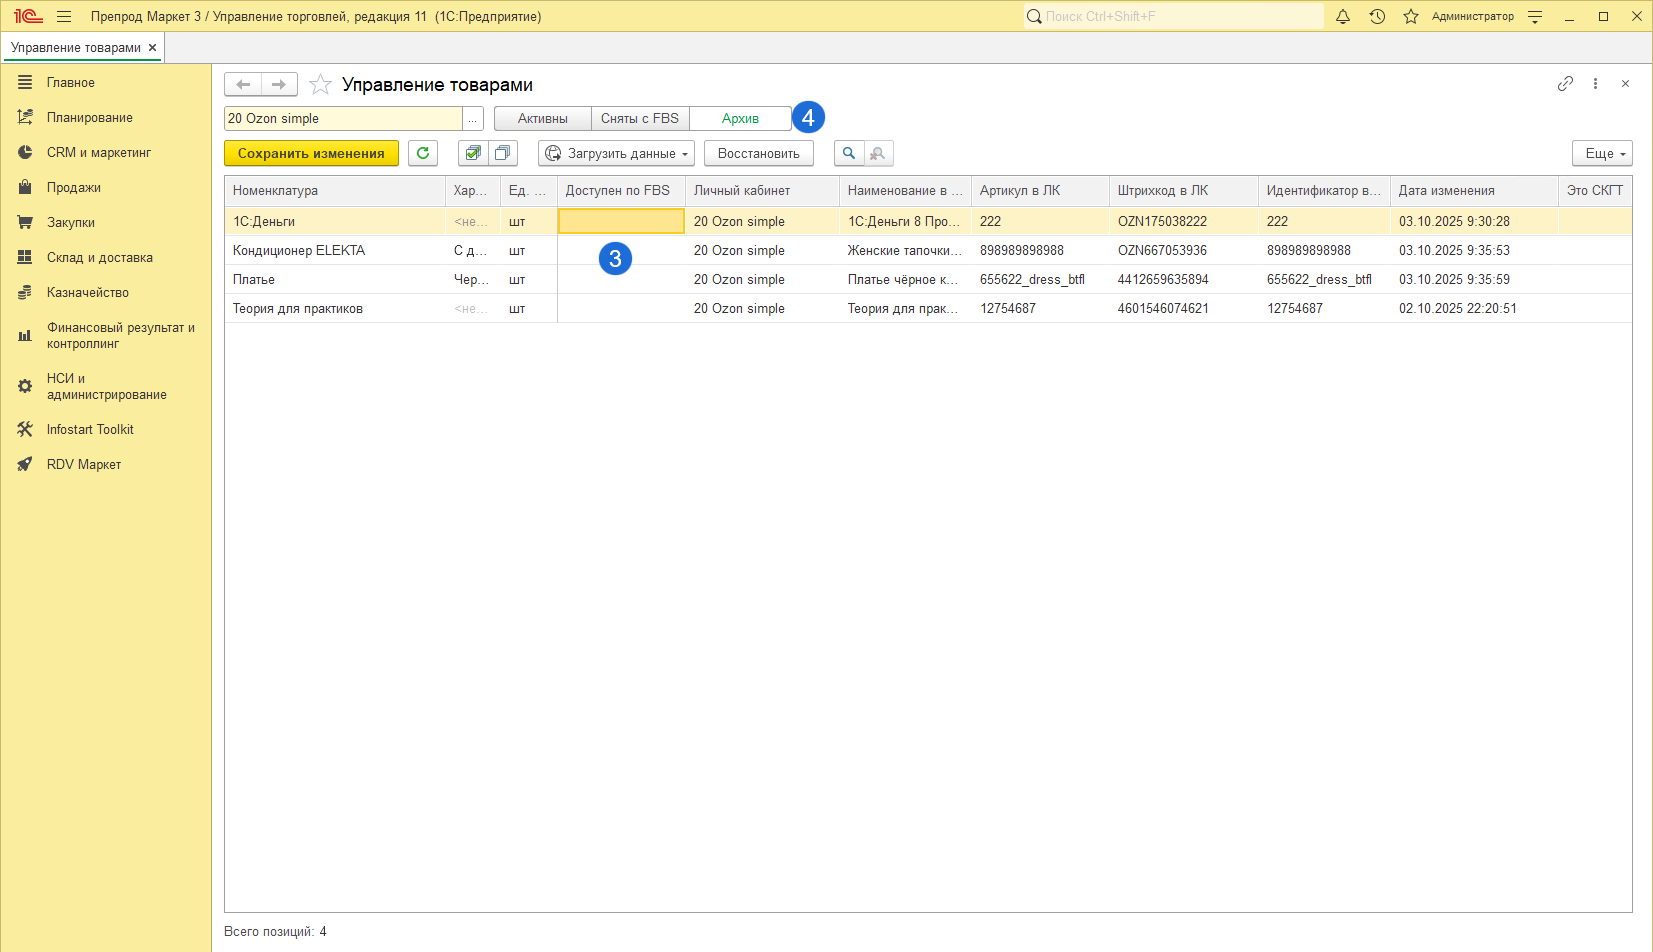Open the history clock icon
Screen dimensions: 1653x952
1377,17
